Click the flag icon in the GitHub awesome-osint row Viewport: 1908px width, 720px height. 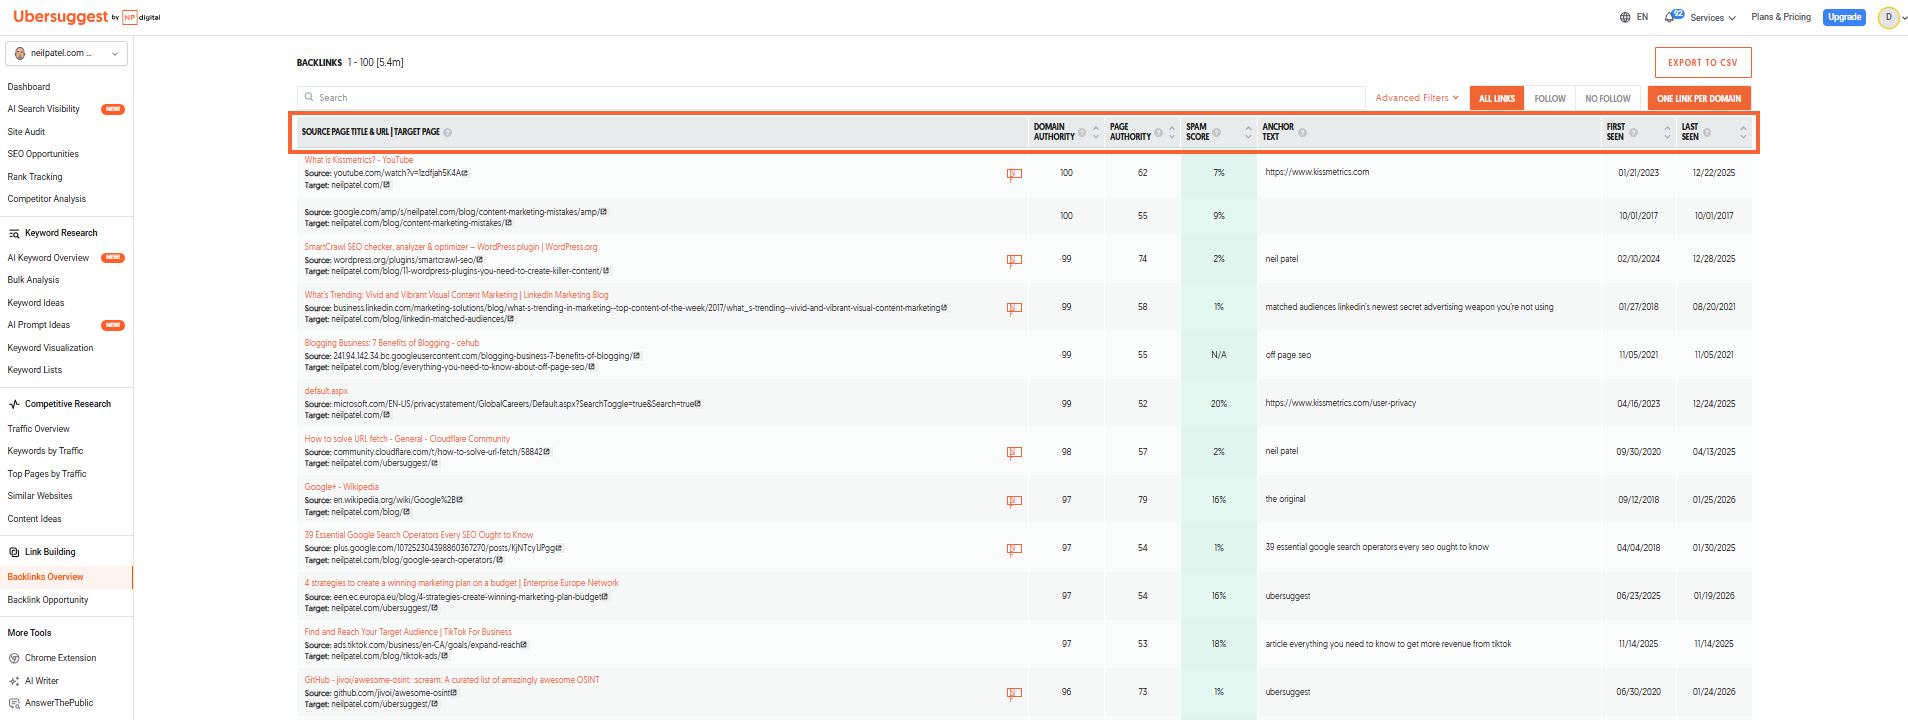pyautogui.click(x=1014, y=693)
